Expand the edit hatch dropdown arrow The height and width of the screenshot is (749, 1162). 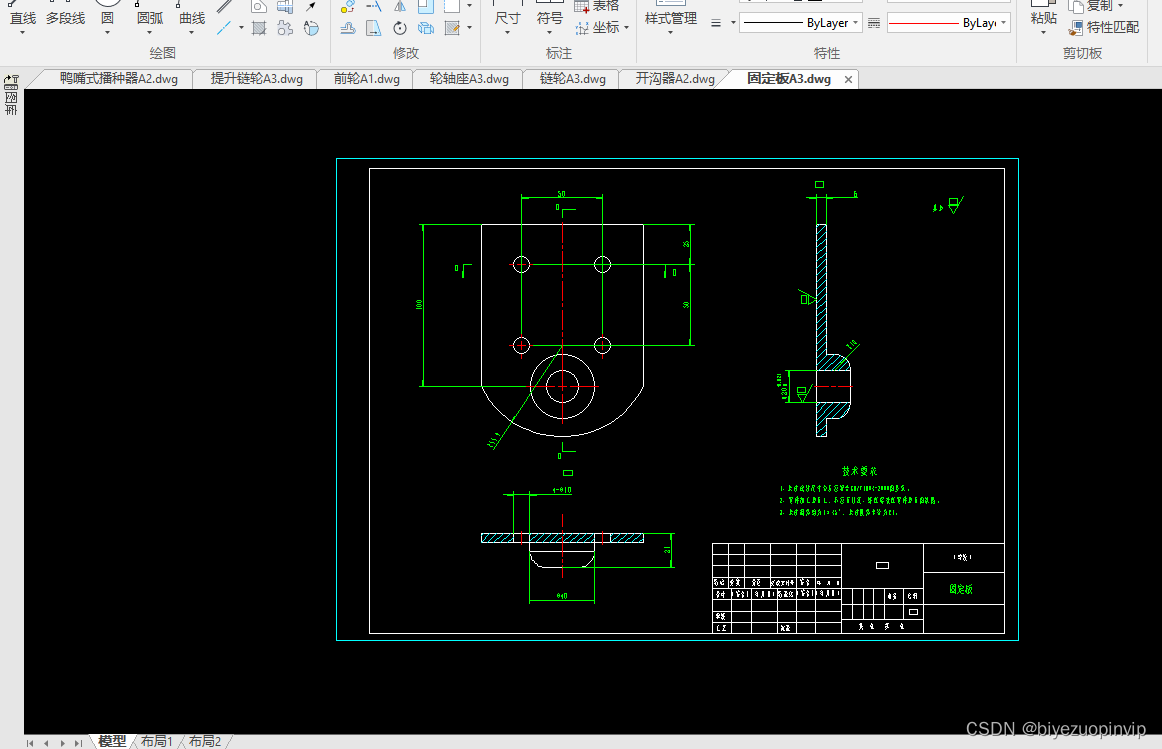click(x=470, y=28)
